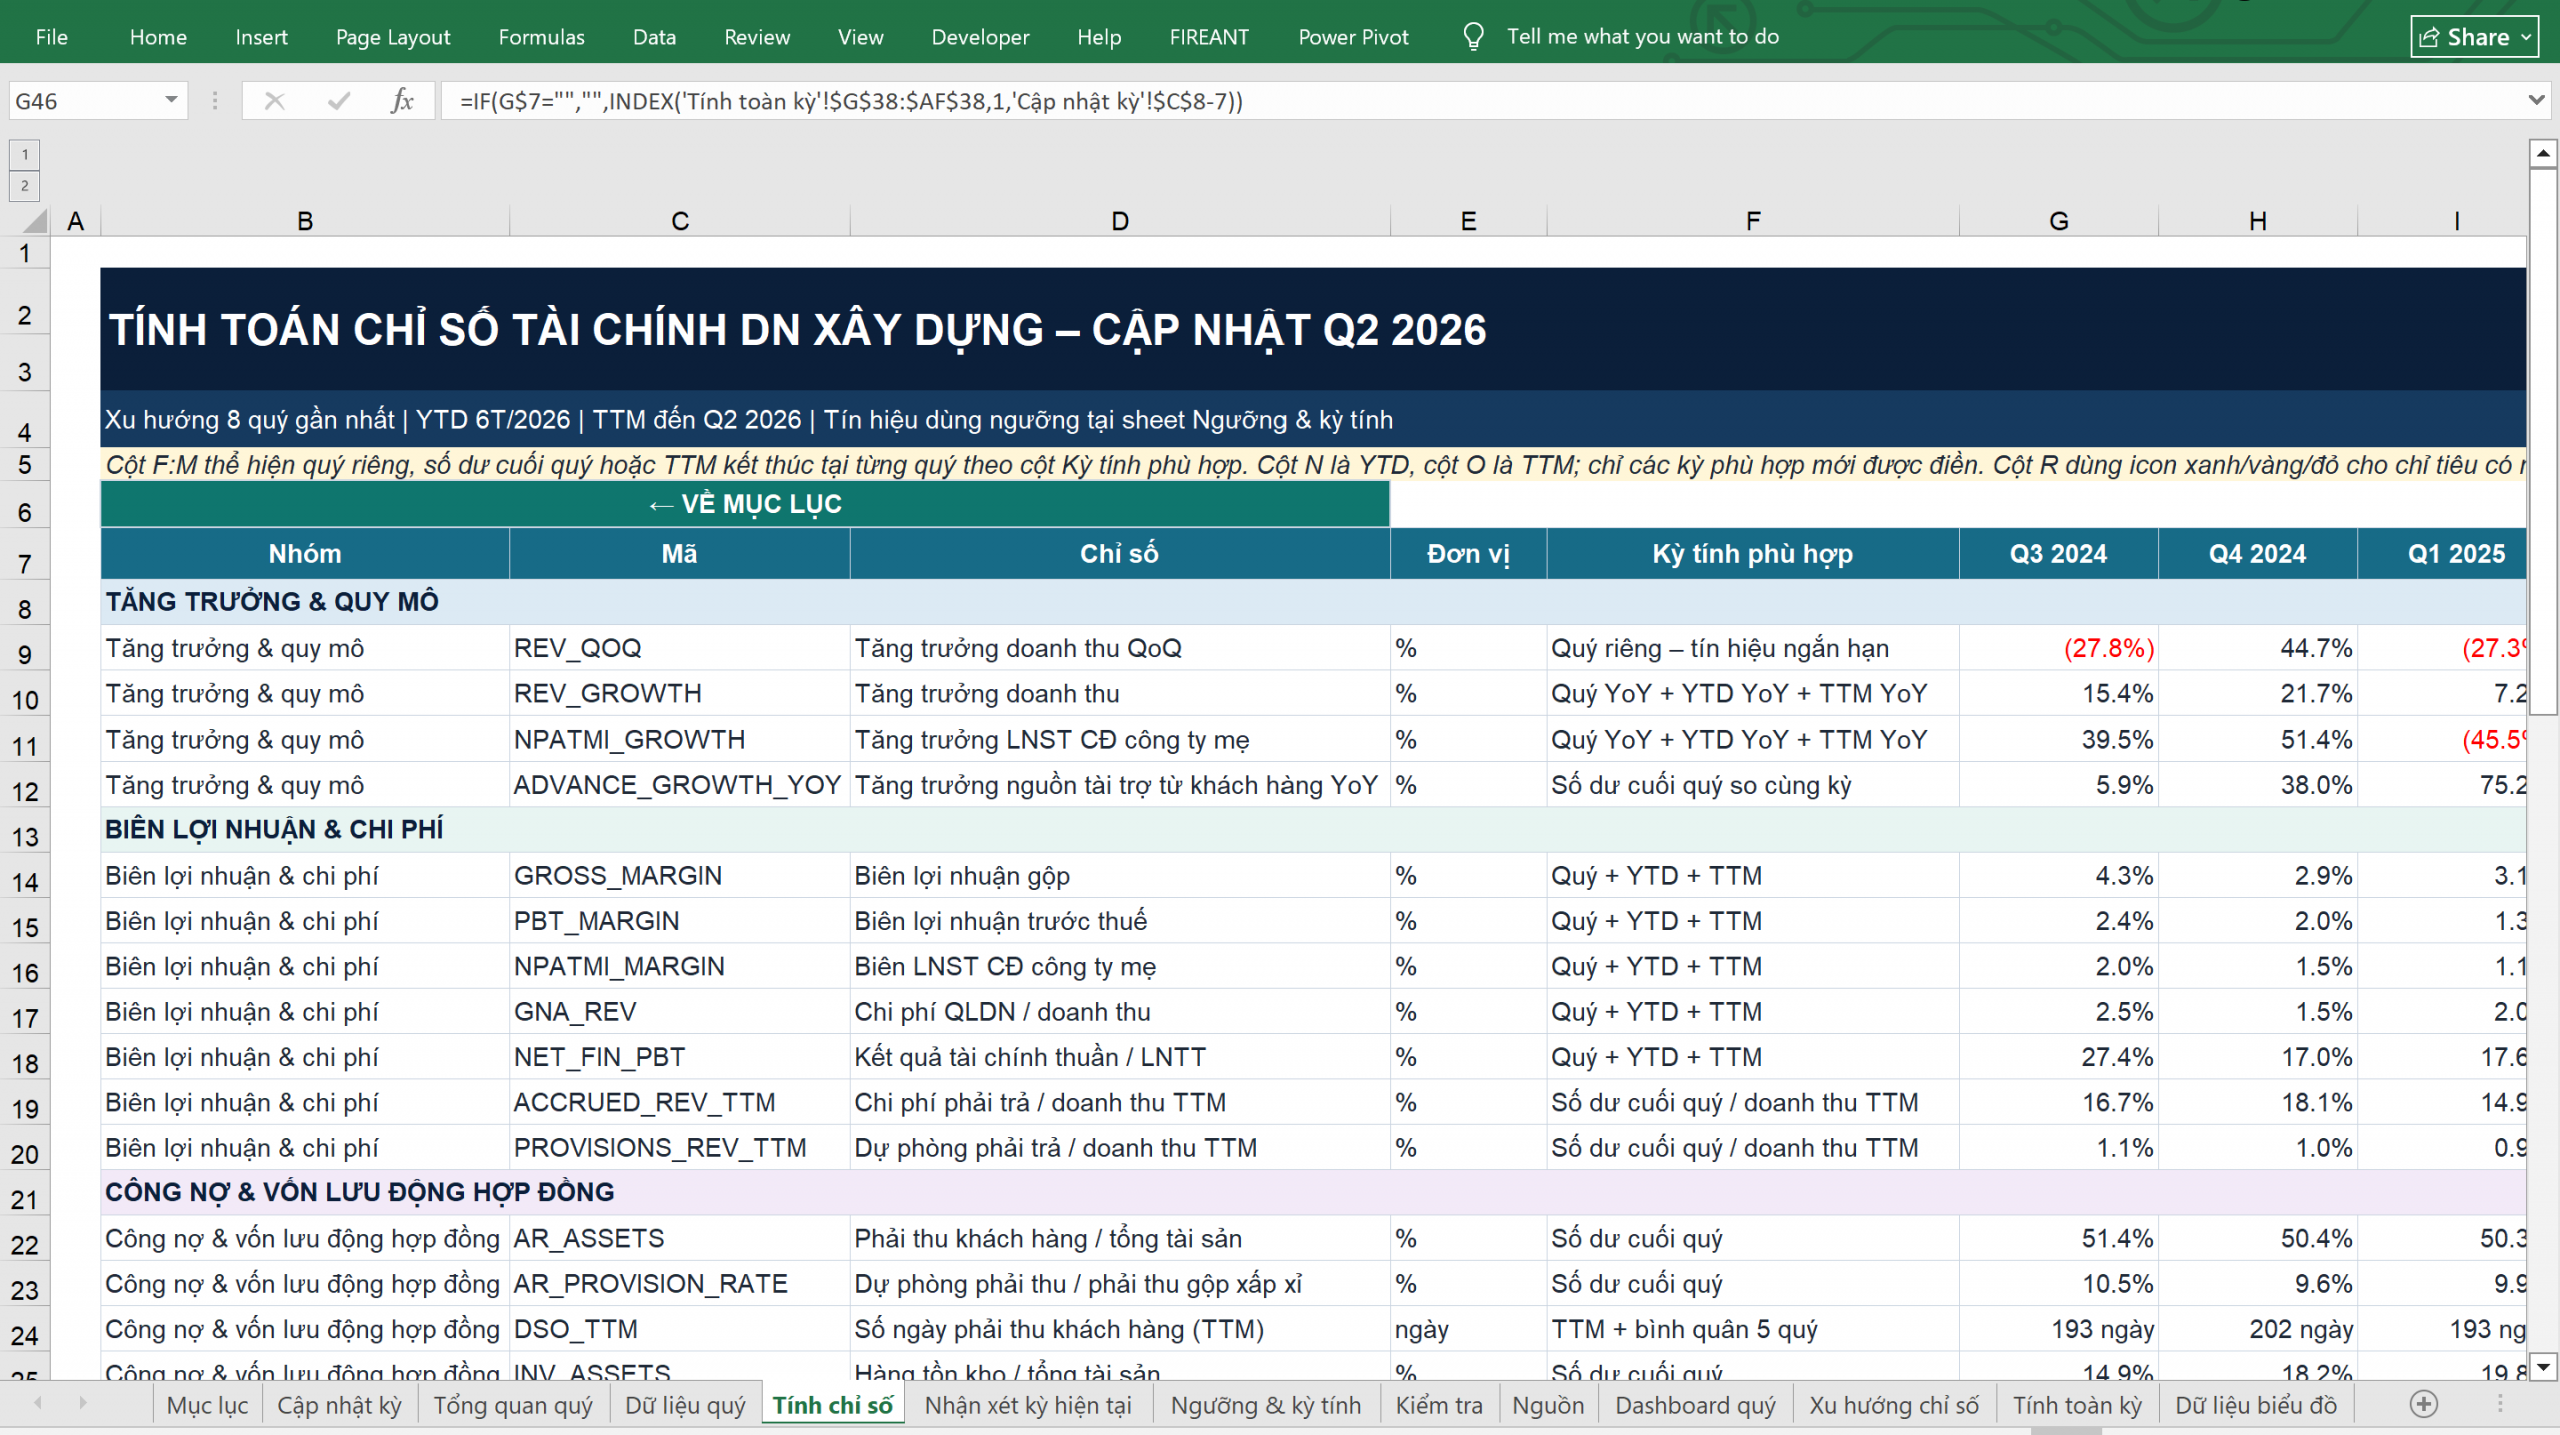Viewport: 2560px width, 1435px height.
Task: Open the Dữ liệu quý sheet tab
Action: 685,1405
